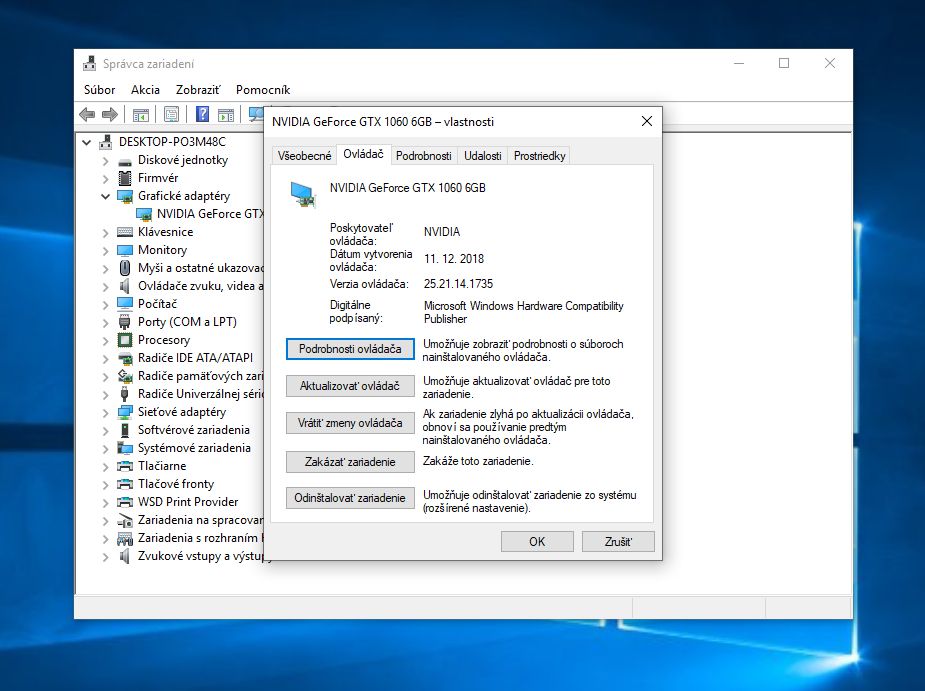Click the Tlačiarne printer icon
The image size is (925, 691).
click(124, 466)
